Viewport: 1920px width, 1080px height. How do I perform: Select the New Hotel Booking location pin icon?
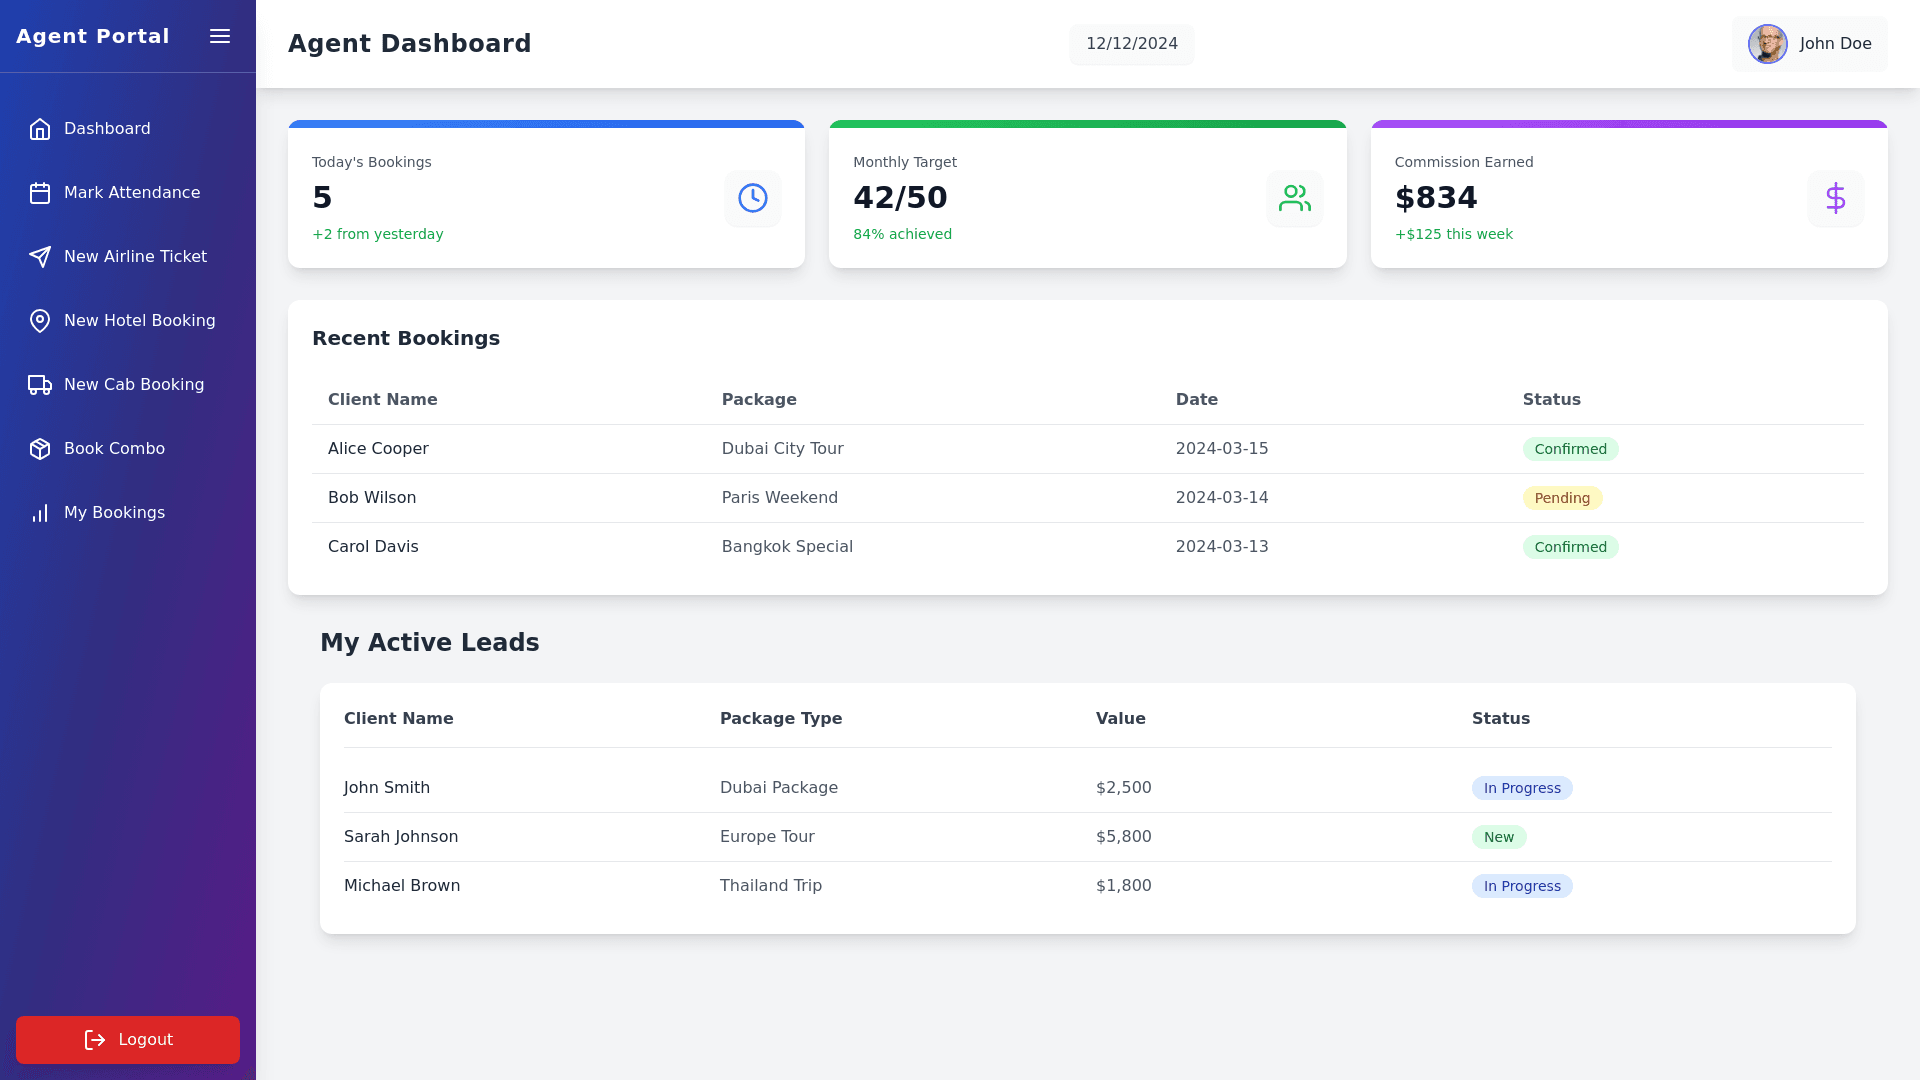coord(40,320)
